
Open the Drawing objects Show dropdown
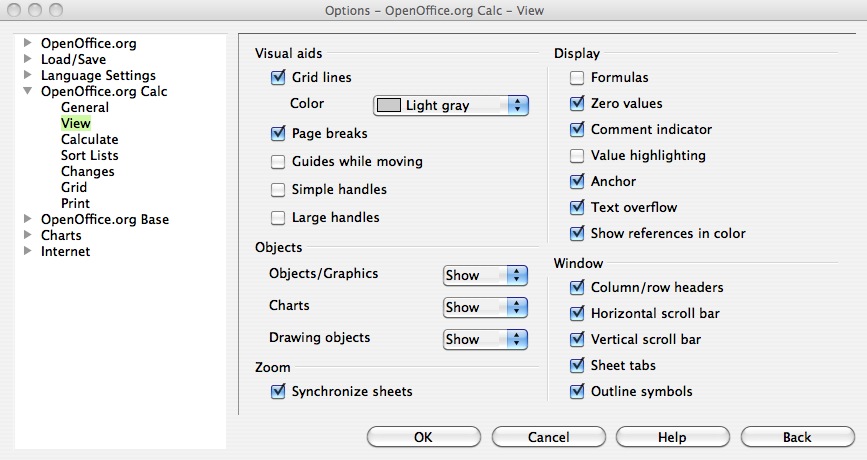pos(485,339)
